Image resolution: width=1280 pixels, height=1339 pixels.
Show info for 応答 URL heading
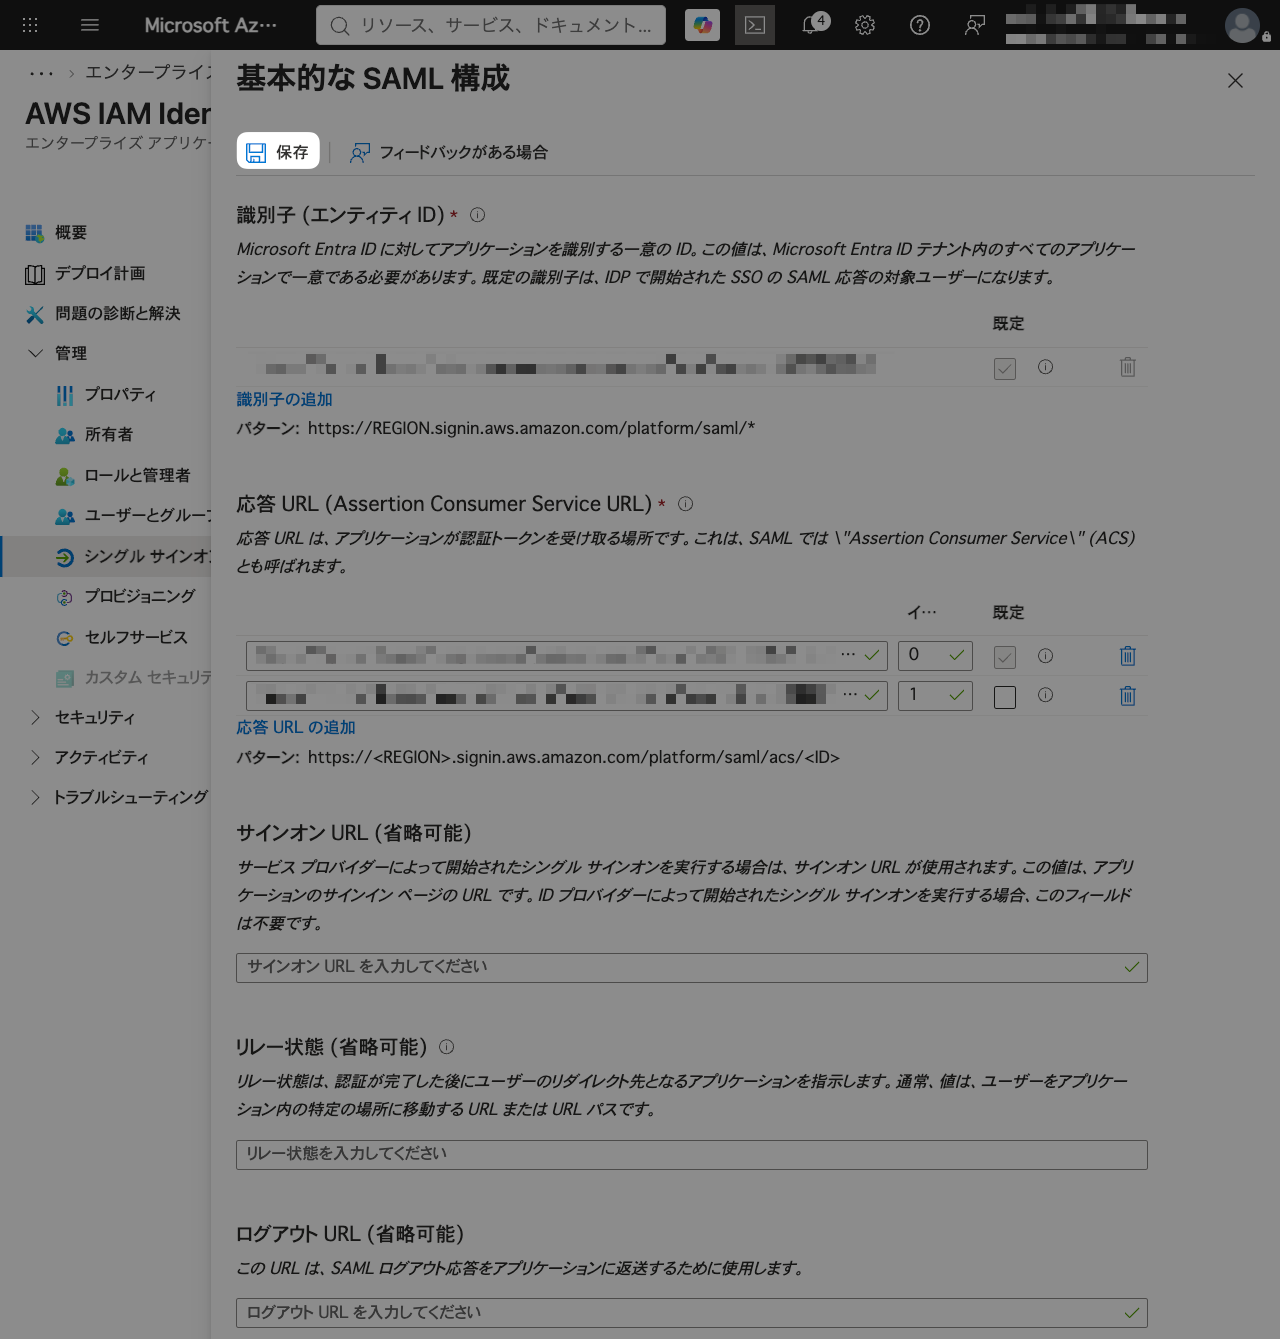(x=686, y=504)
